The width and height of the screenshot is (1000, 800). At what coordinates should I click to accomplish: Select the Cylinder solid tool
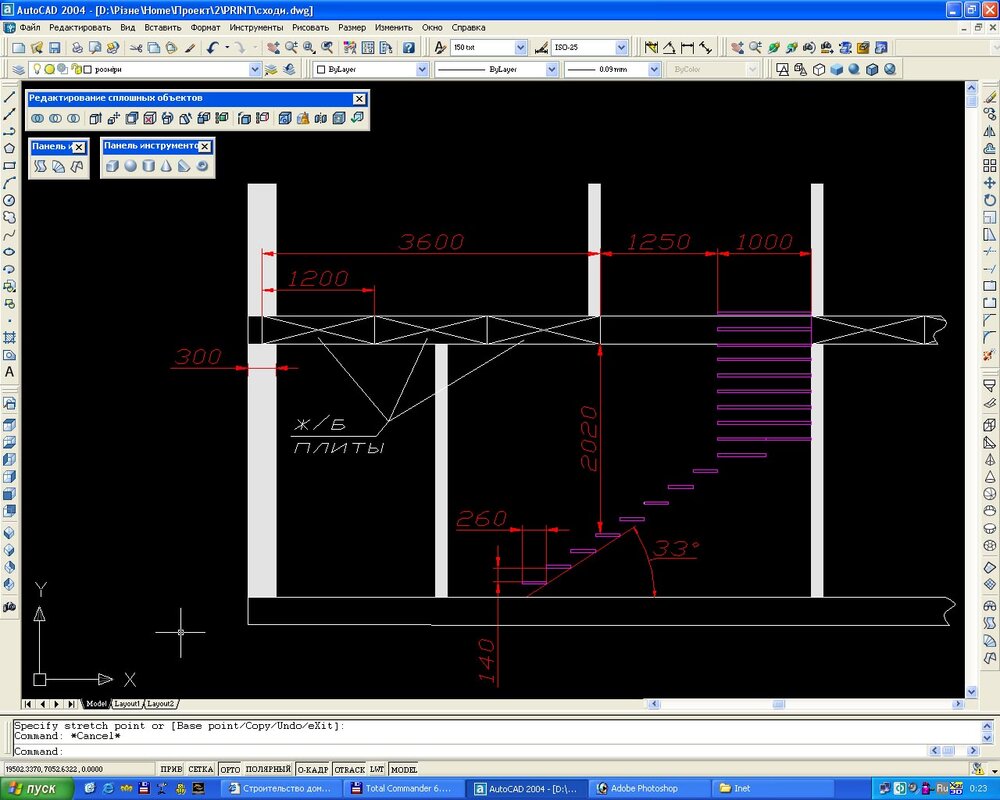(148, 166)
